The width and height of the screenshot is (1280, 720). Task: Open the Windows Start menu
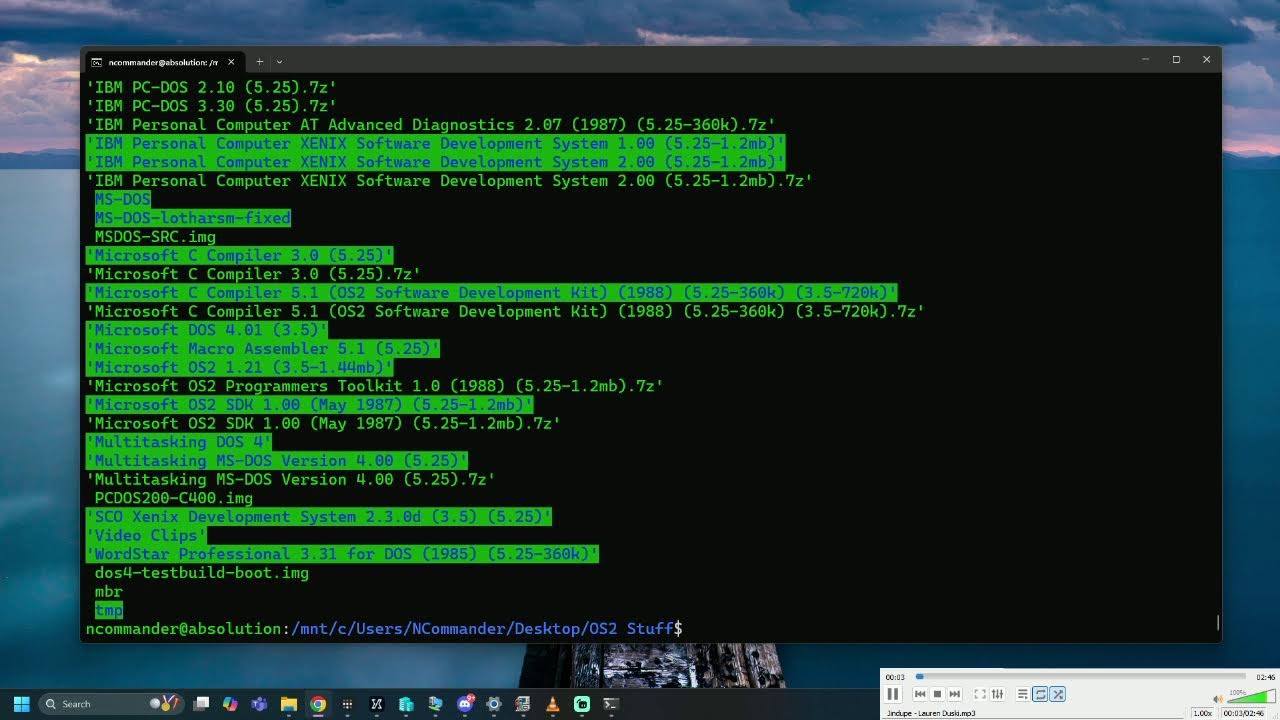pyautogui.click(x=21, y=704)
